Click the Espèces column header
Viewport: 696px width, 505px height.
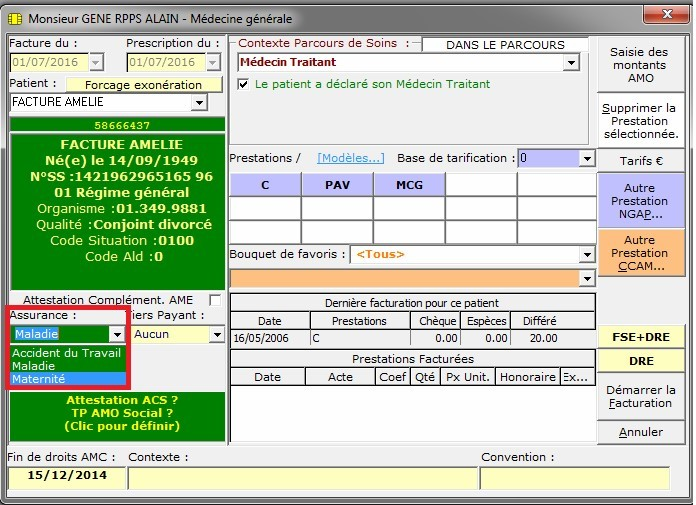pos(486,321)
